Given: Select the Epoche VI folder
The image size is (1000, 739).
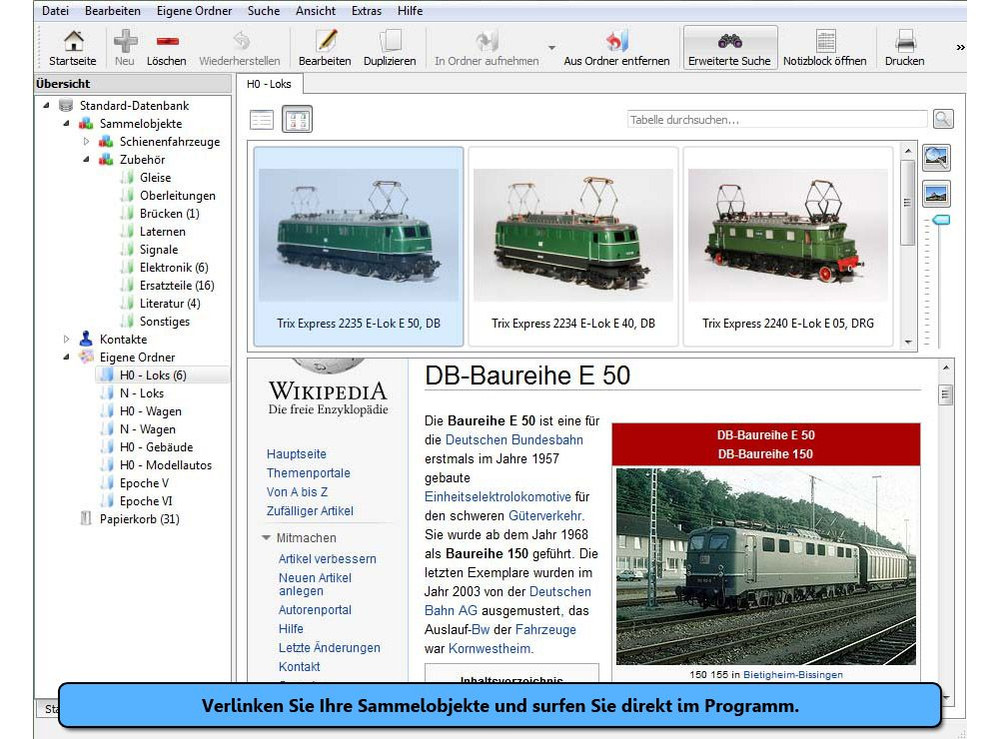Looking at the screenshot, I should pyautogui.click(x=146, y=501).
